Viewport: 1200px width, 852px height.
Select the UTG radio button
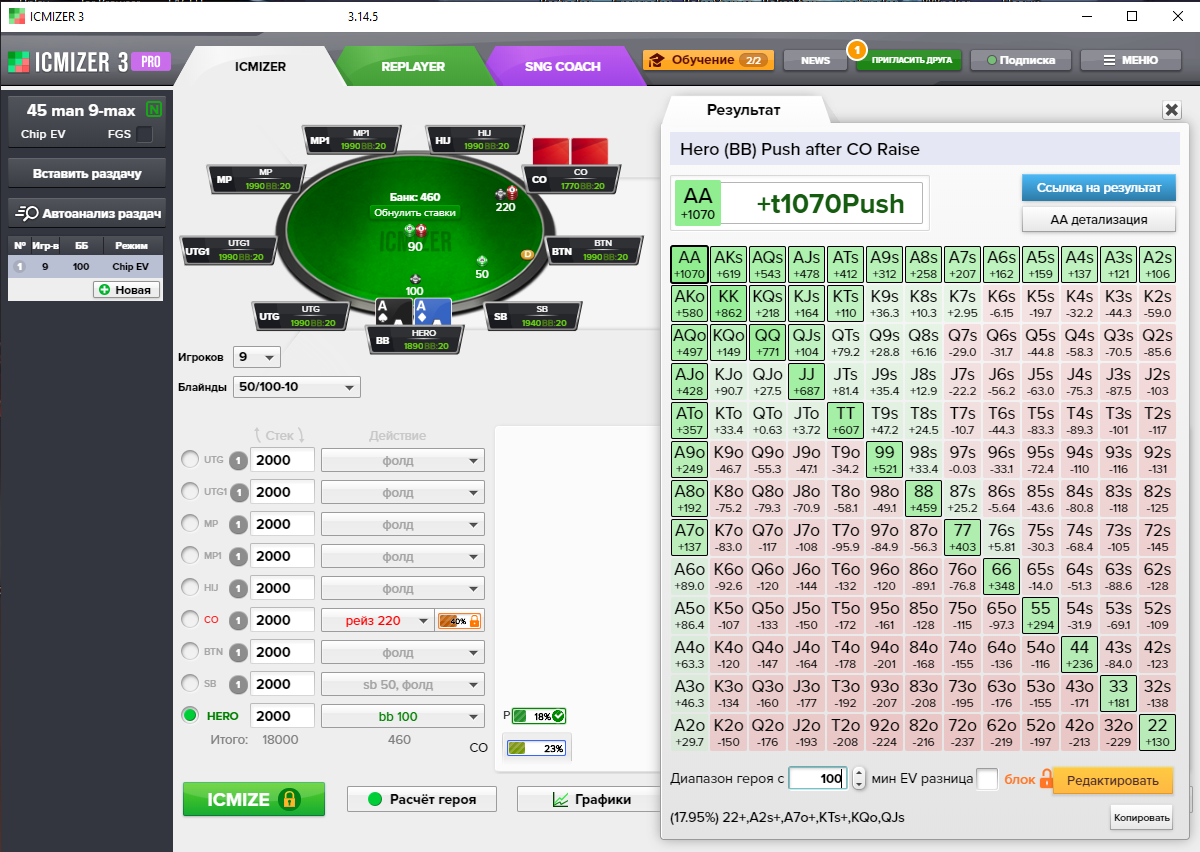tap(189, 460)
